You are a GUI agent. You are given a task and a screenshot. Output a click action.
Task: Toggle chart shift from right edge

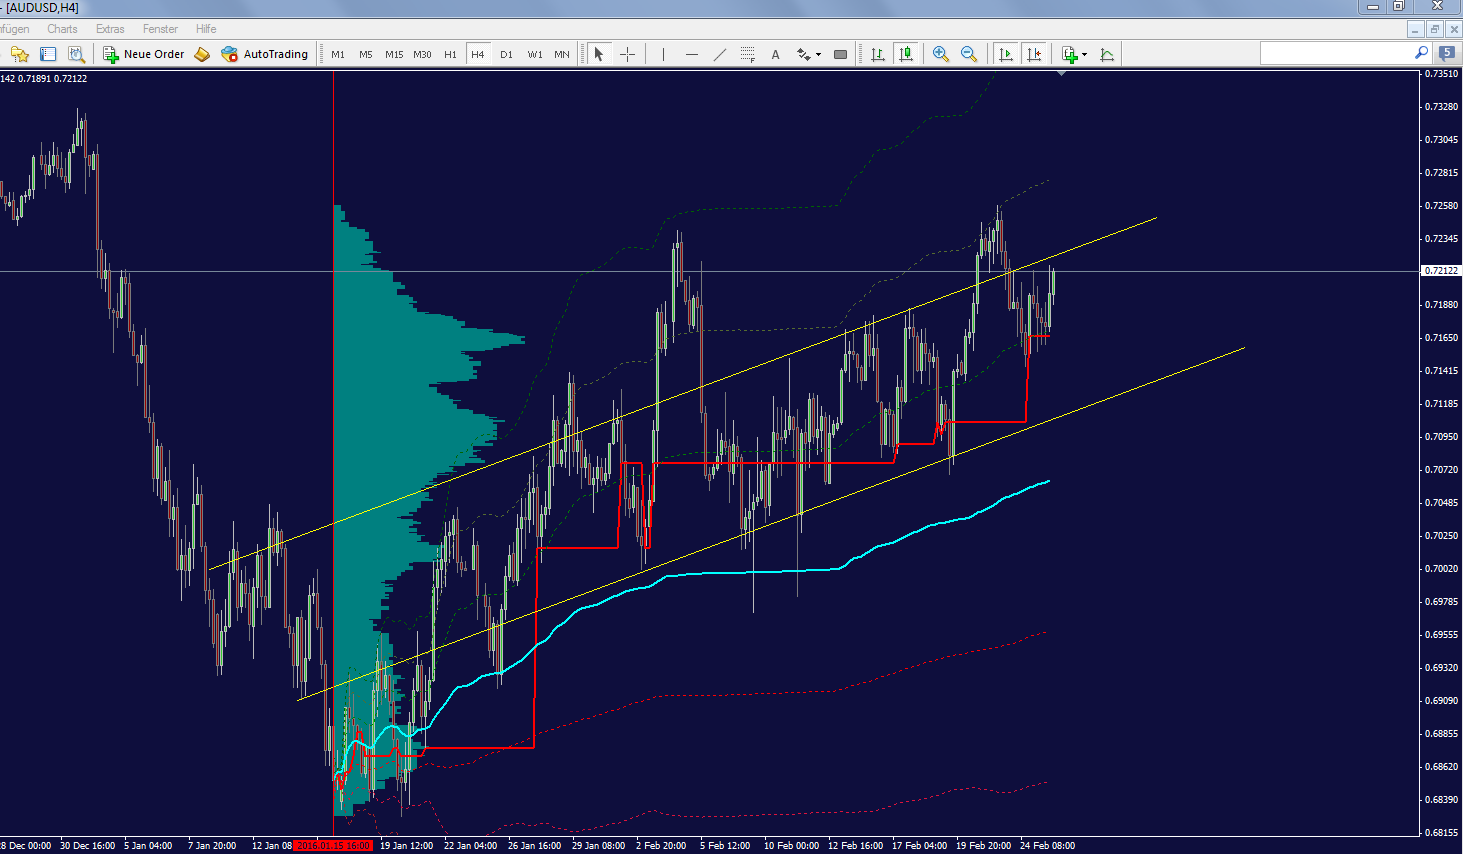pyautogui.click(x=1033, y=54)
